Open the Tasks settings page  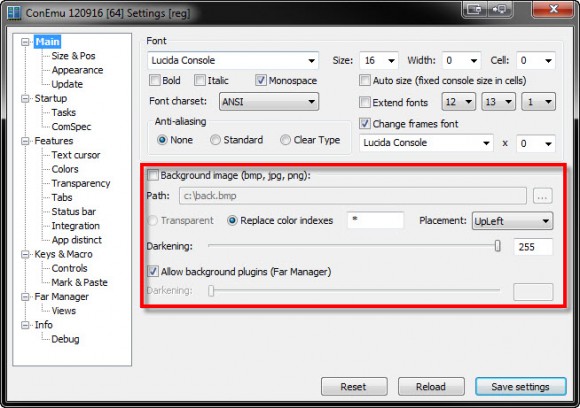64,112
